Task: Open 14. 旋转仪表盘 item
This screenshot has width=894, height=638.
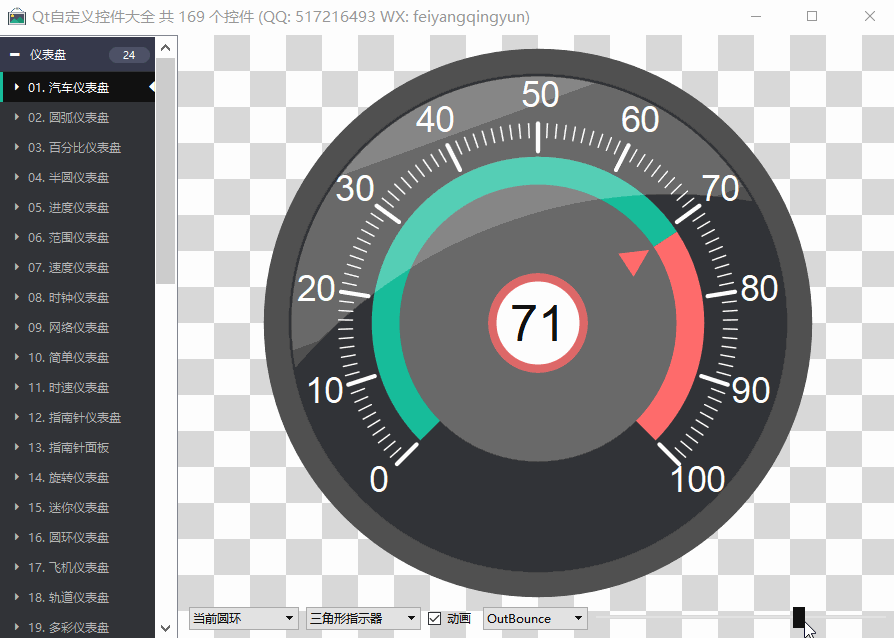Action: [78, 477]
